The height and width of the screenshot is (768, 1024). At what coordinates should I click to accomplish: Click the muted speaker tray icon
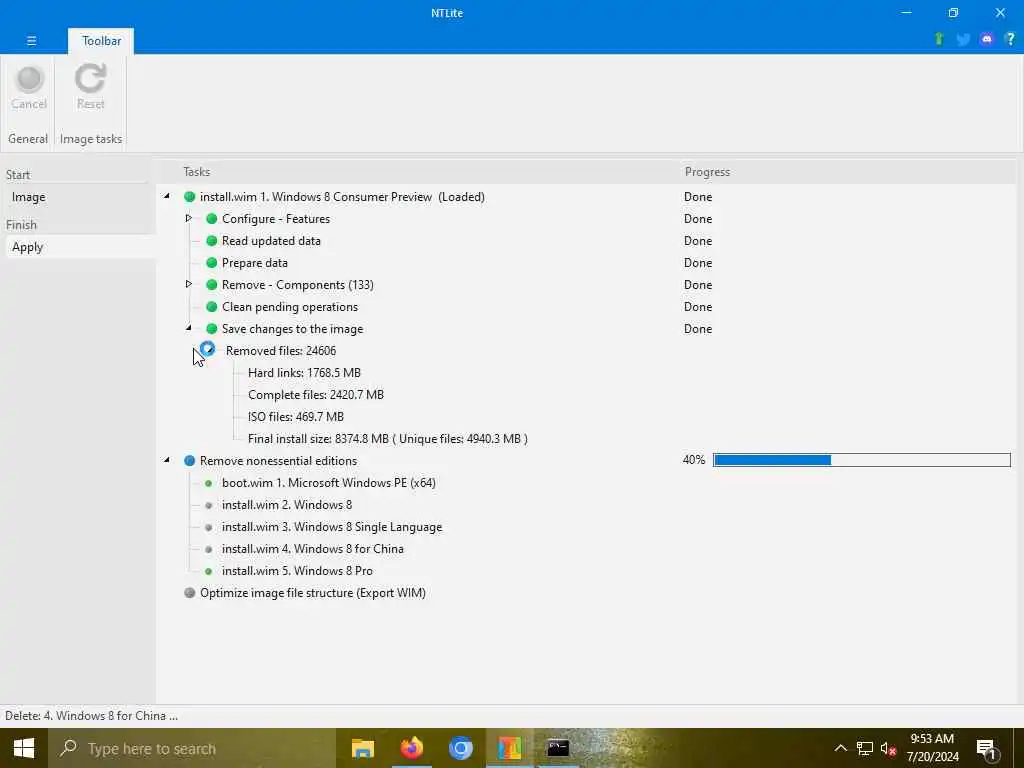click(888, 748)
